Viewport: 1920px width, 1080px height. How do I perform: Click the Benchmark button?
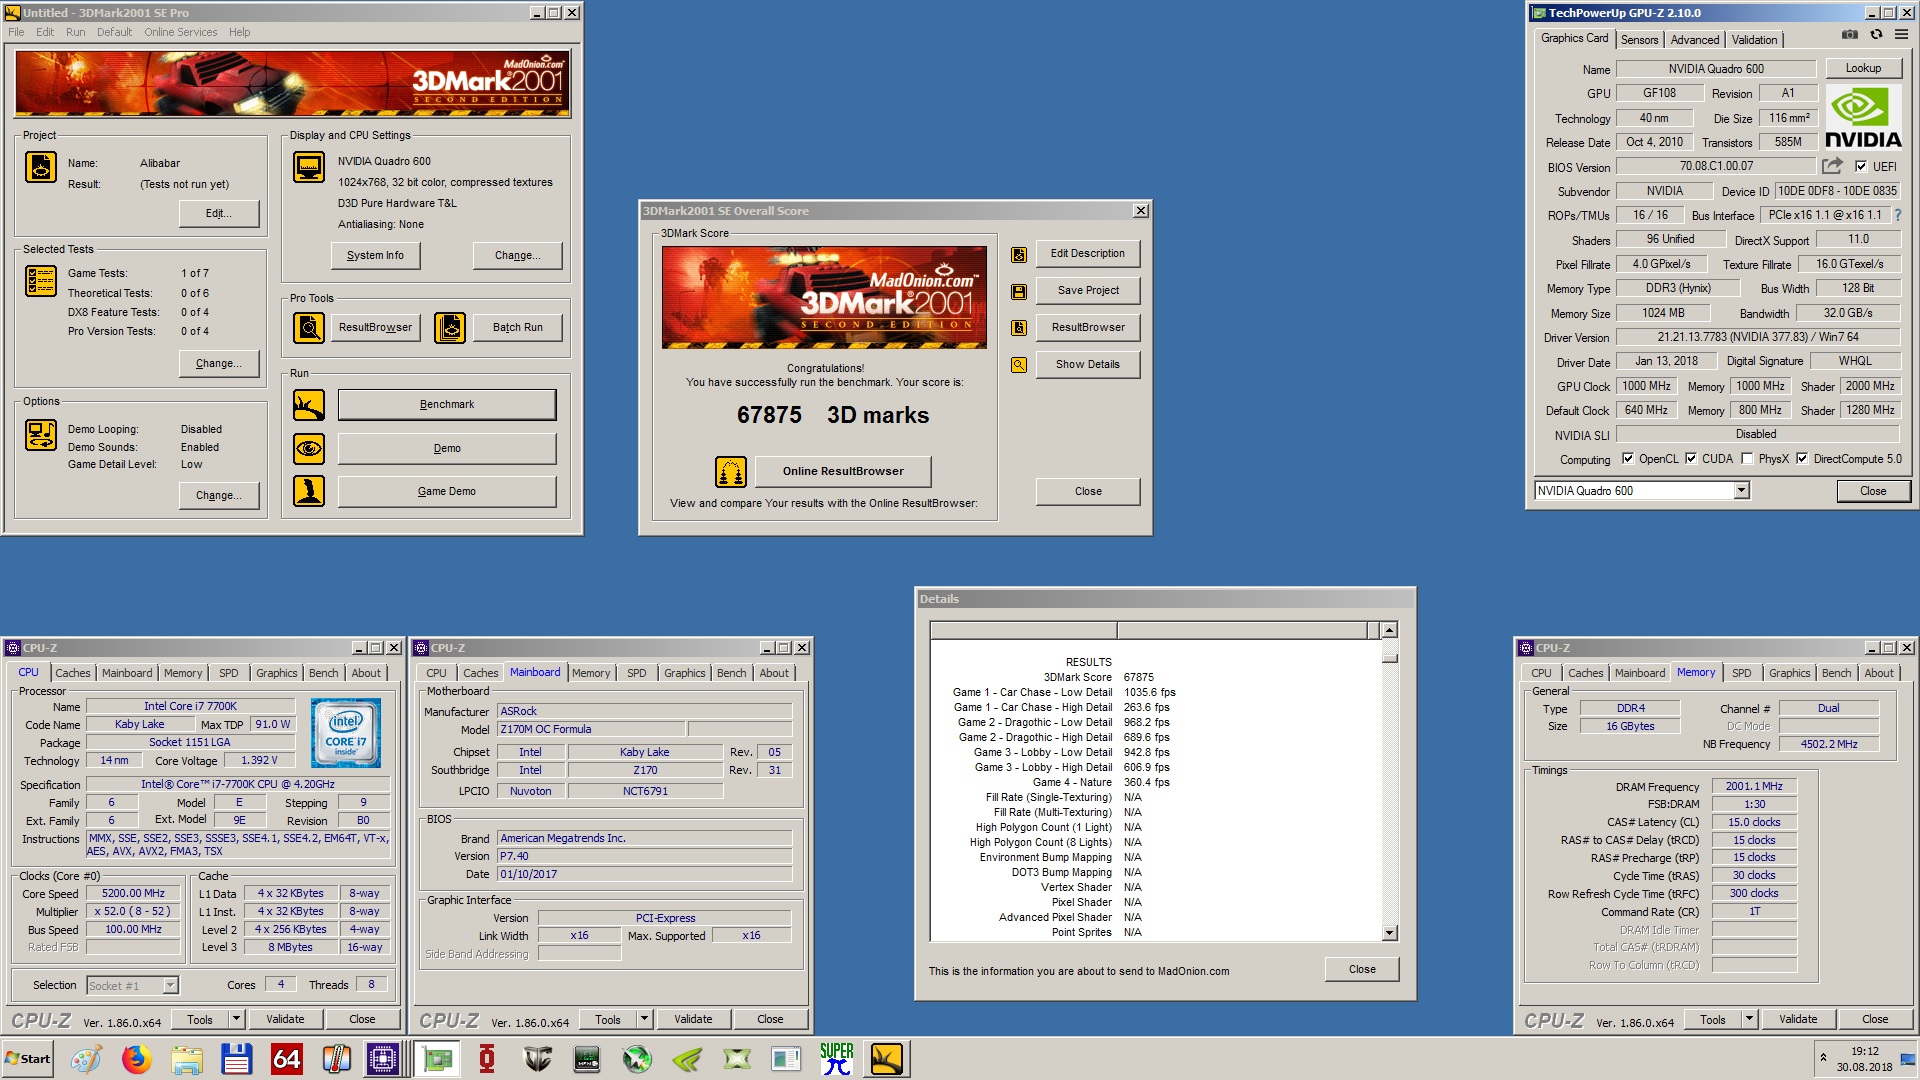[447, 405]
